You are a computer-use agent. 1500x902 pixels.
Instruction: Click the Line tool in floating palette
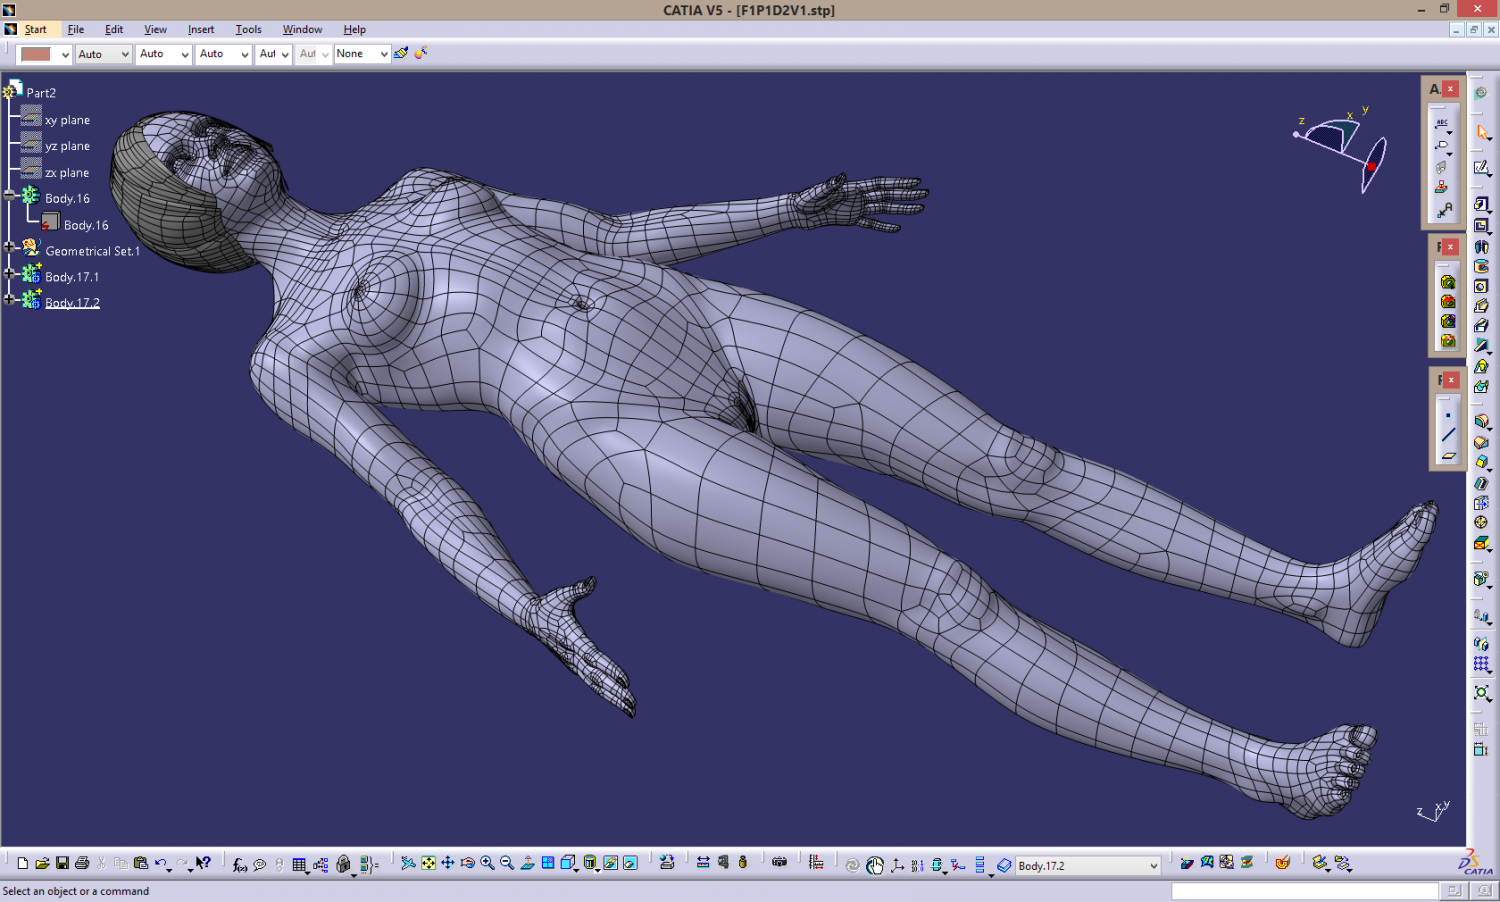pos(1447,435)
